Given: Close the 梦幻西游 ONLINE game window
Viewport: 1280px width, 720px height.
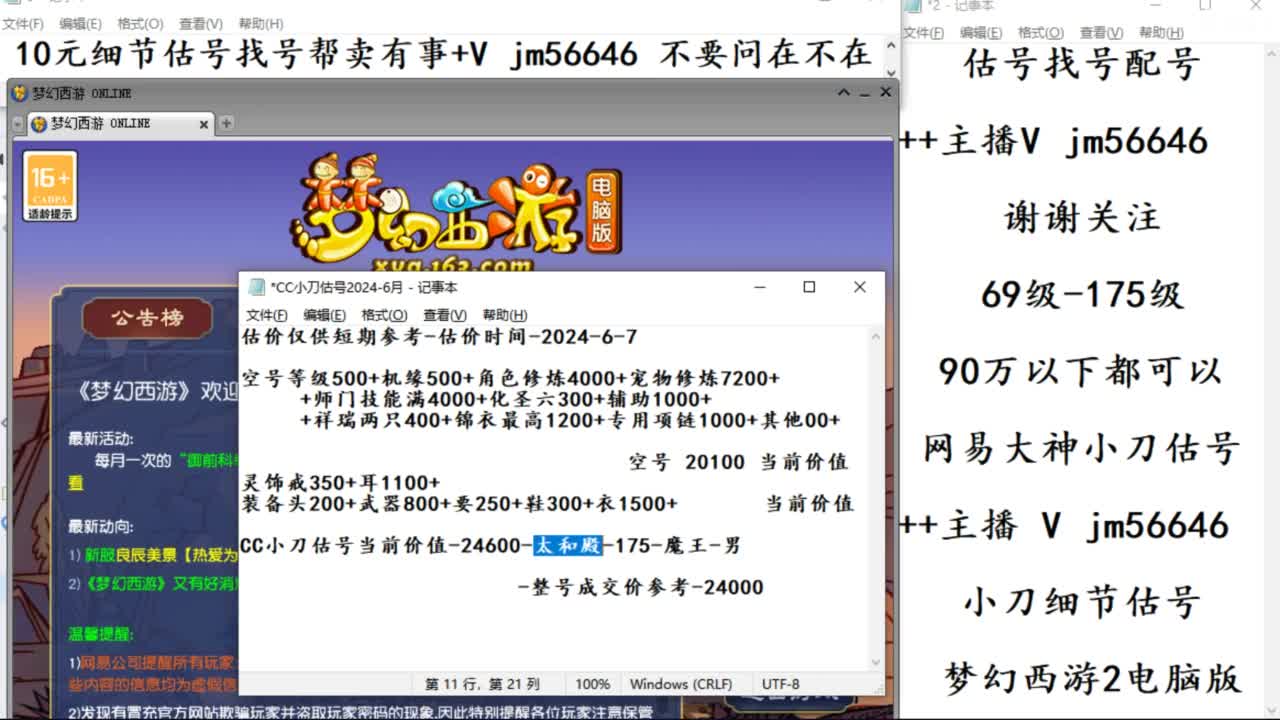Looking at the screenshot, I should coord(885,92).
